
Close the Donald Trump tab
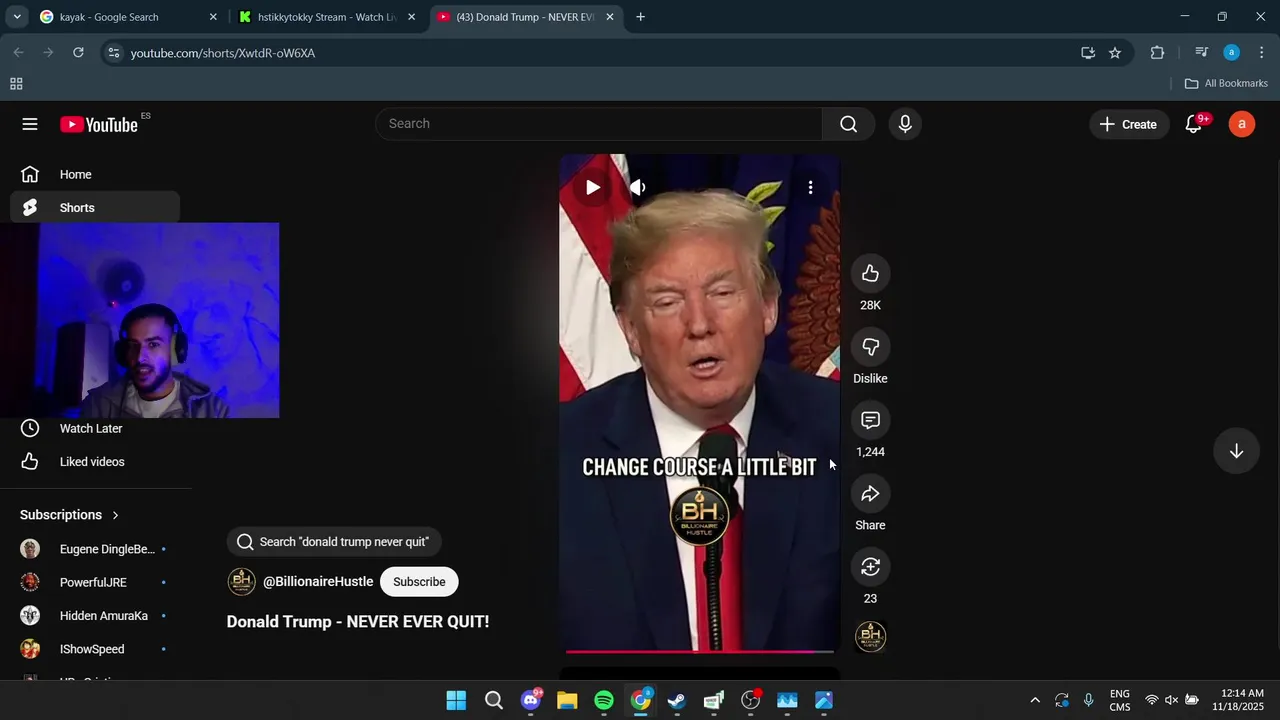pos(610,17)
